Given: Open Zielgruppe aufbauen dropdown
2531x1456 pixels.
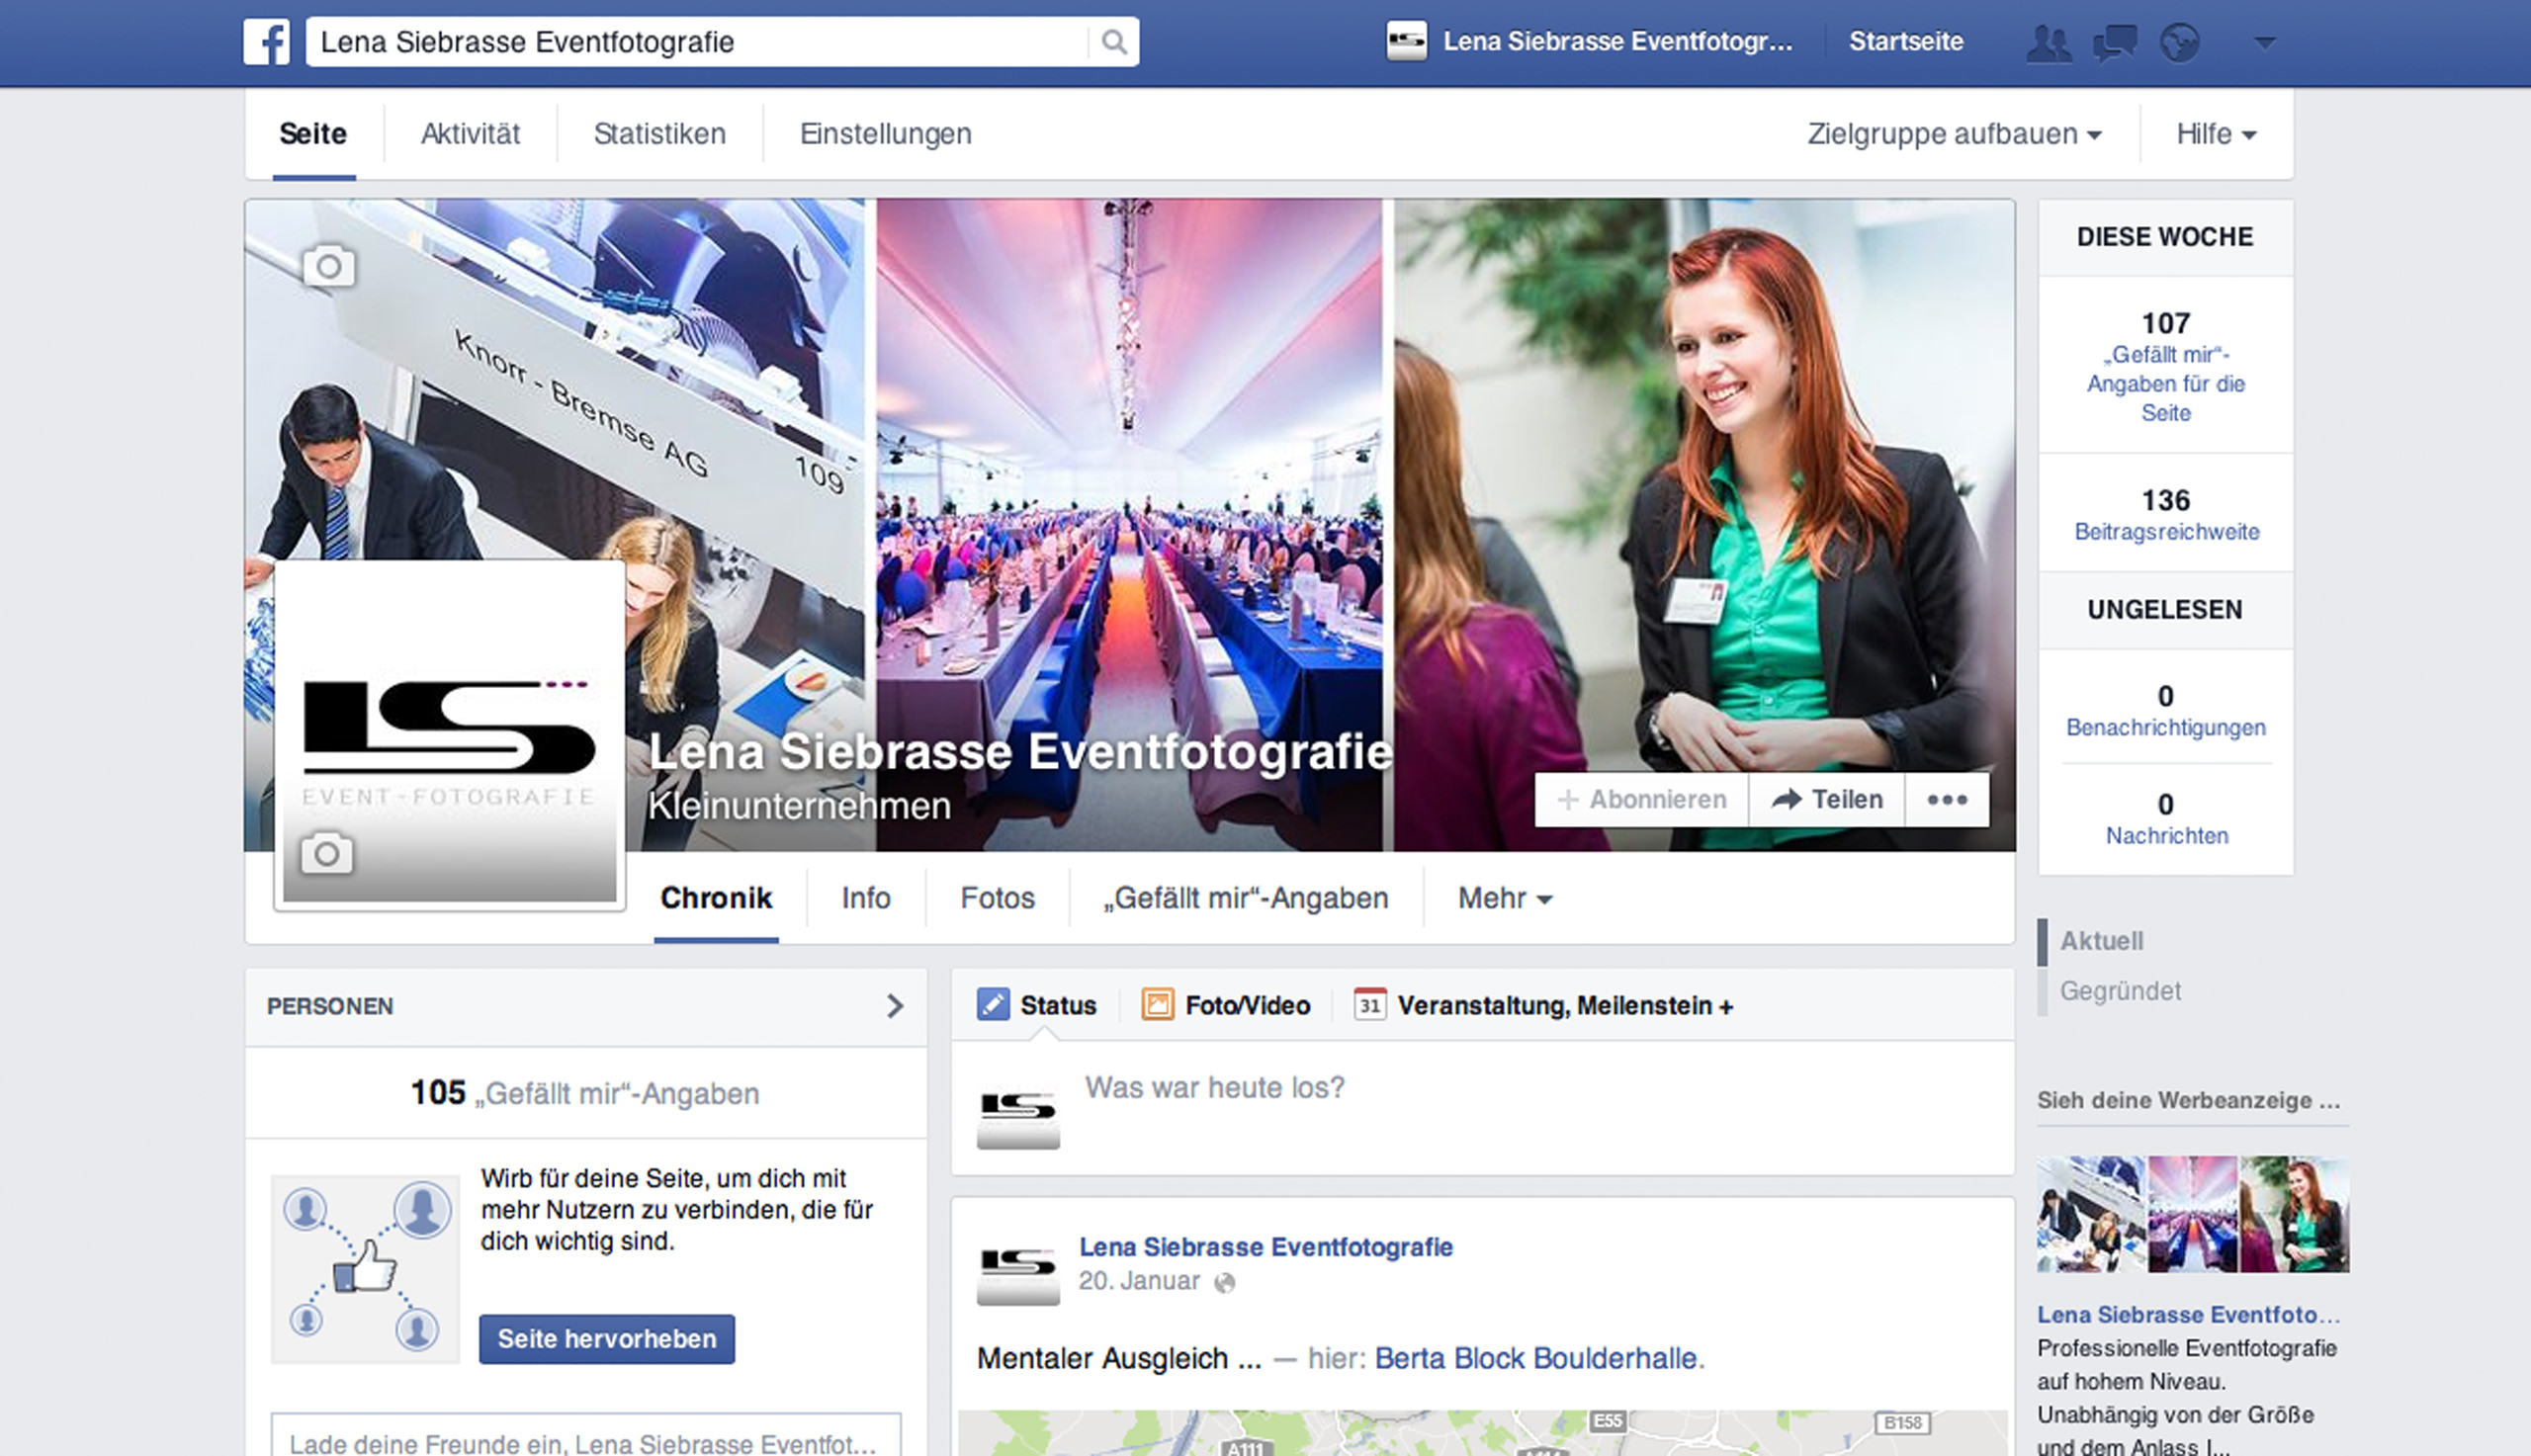Looking at the screenshot, I should coord(1954,134).
